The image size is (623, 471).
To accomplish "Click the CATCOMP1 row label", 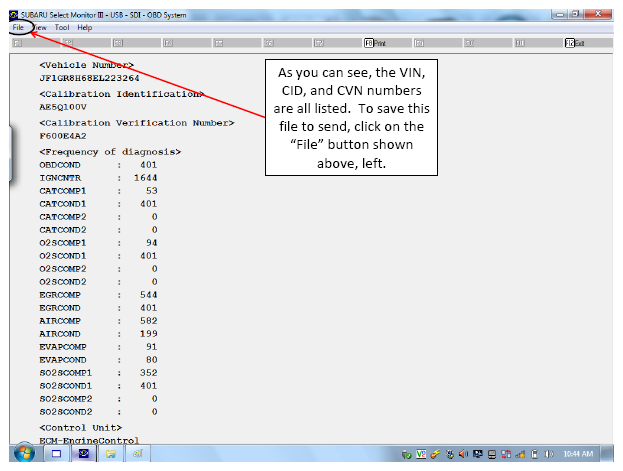I will tap(62, 191).
